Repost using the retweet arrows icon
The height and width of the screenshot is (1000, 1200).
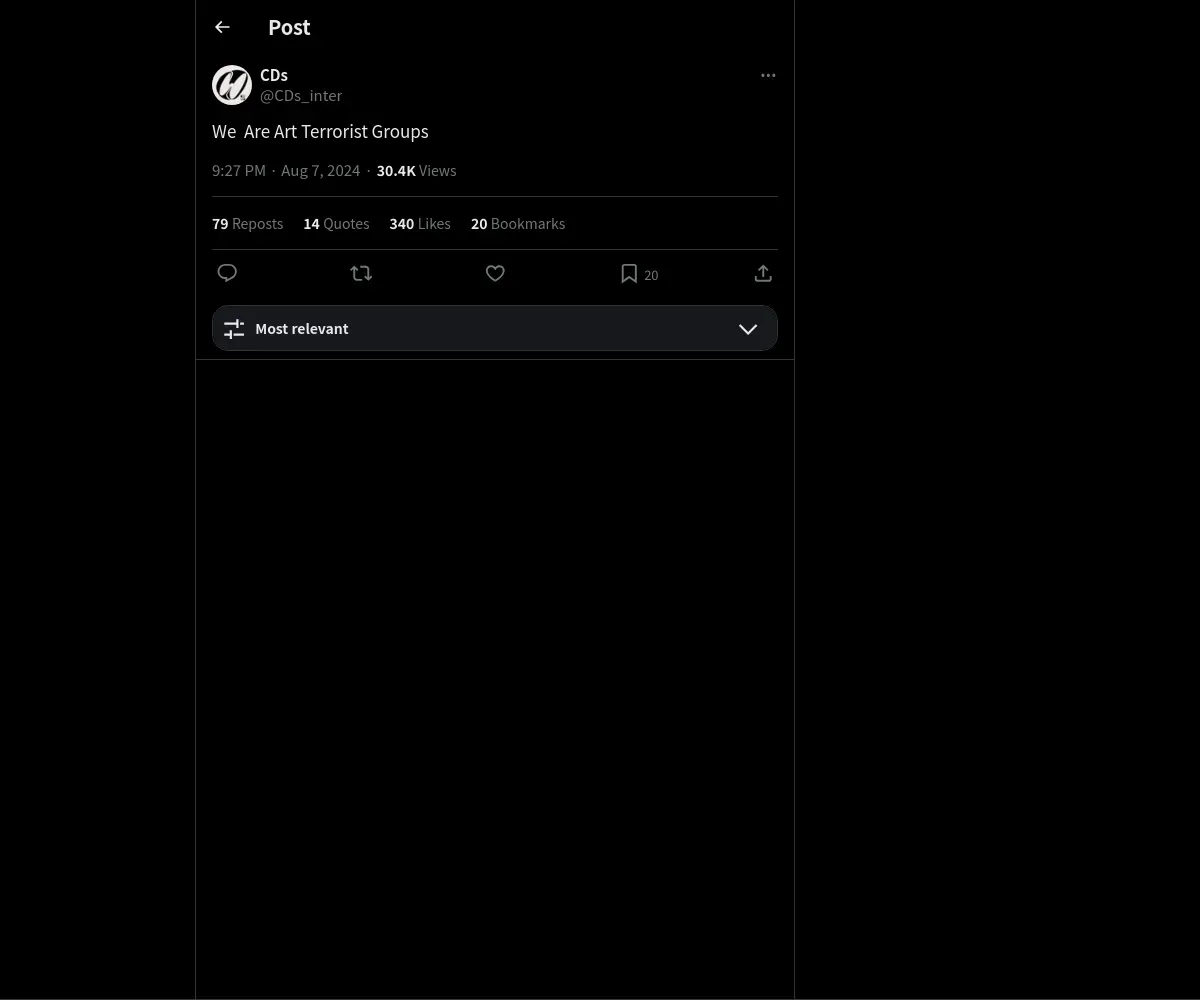pyautogui.click(x=361, y=273)
